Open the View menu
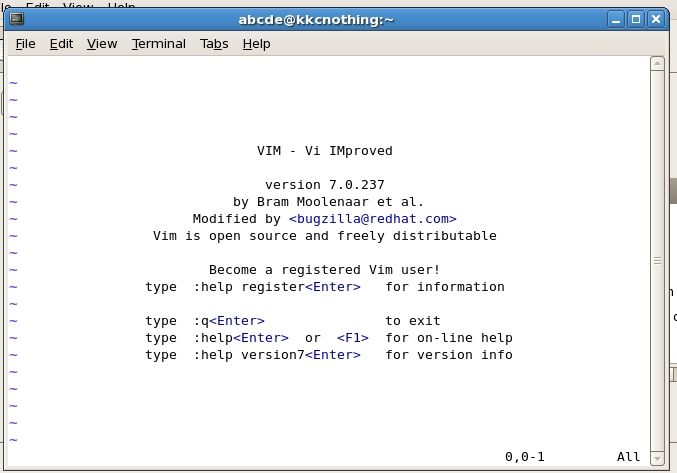This screenshot has height=473, width=677. click(102, 44)
